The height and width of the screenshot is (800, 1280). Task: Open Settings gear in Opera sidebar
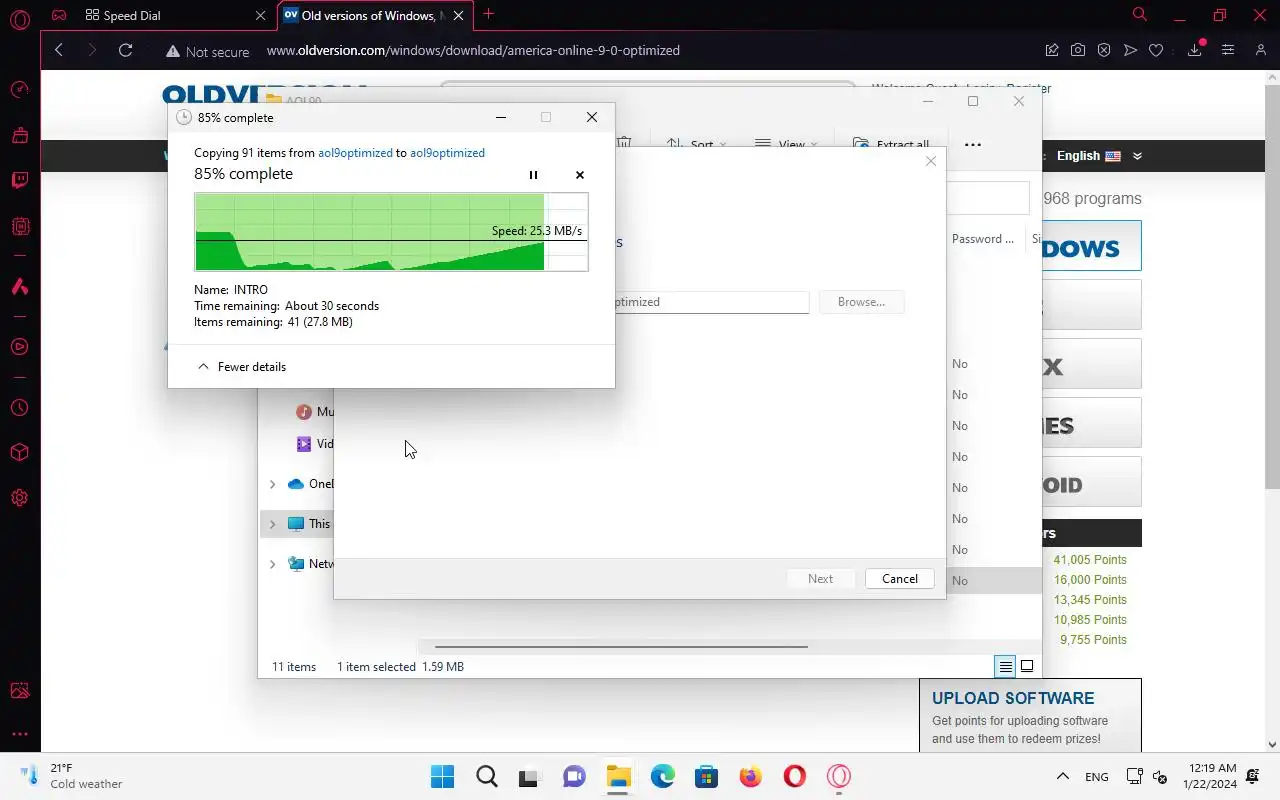pyautogui.click(x=20, y=498)
